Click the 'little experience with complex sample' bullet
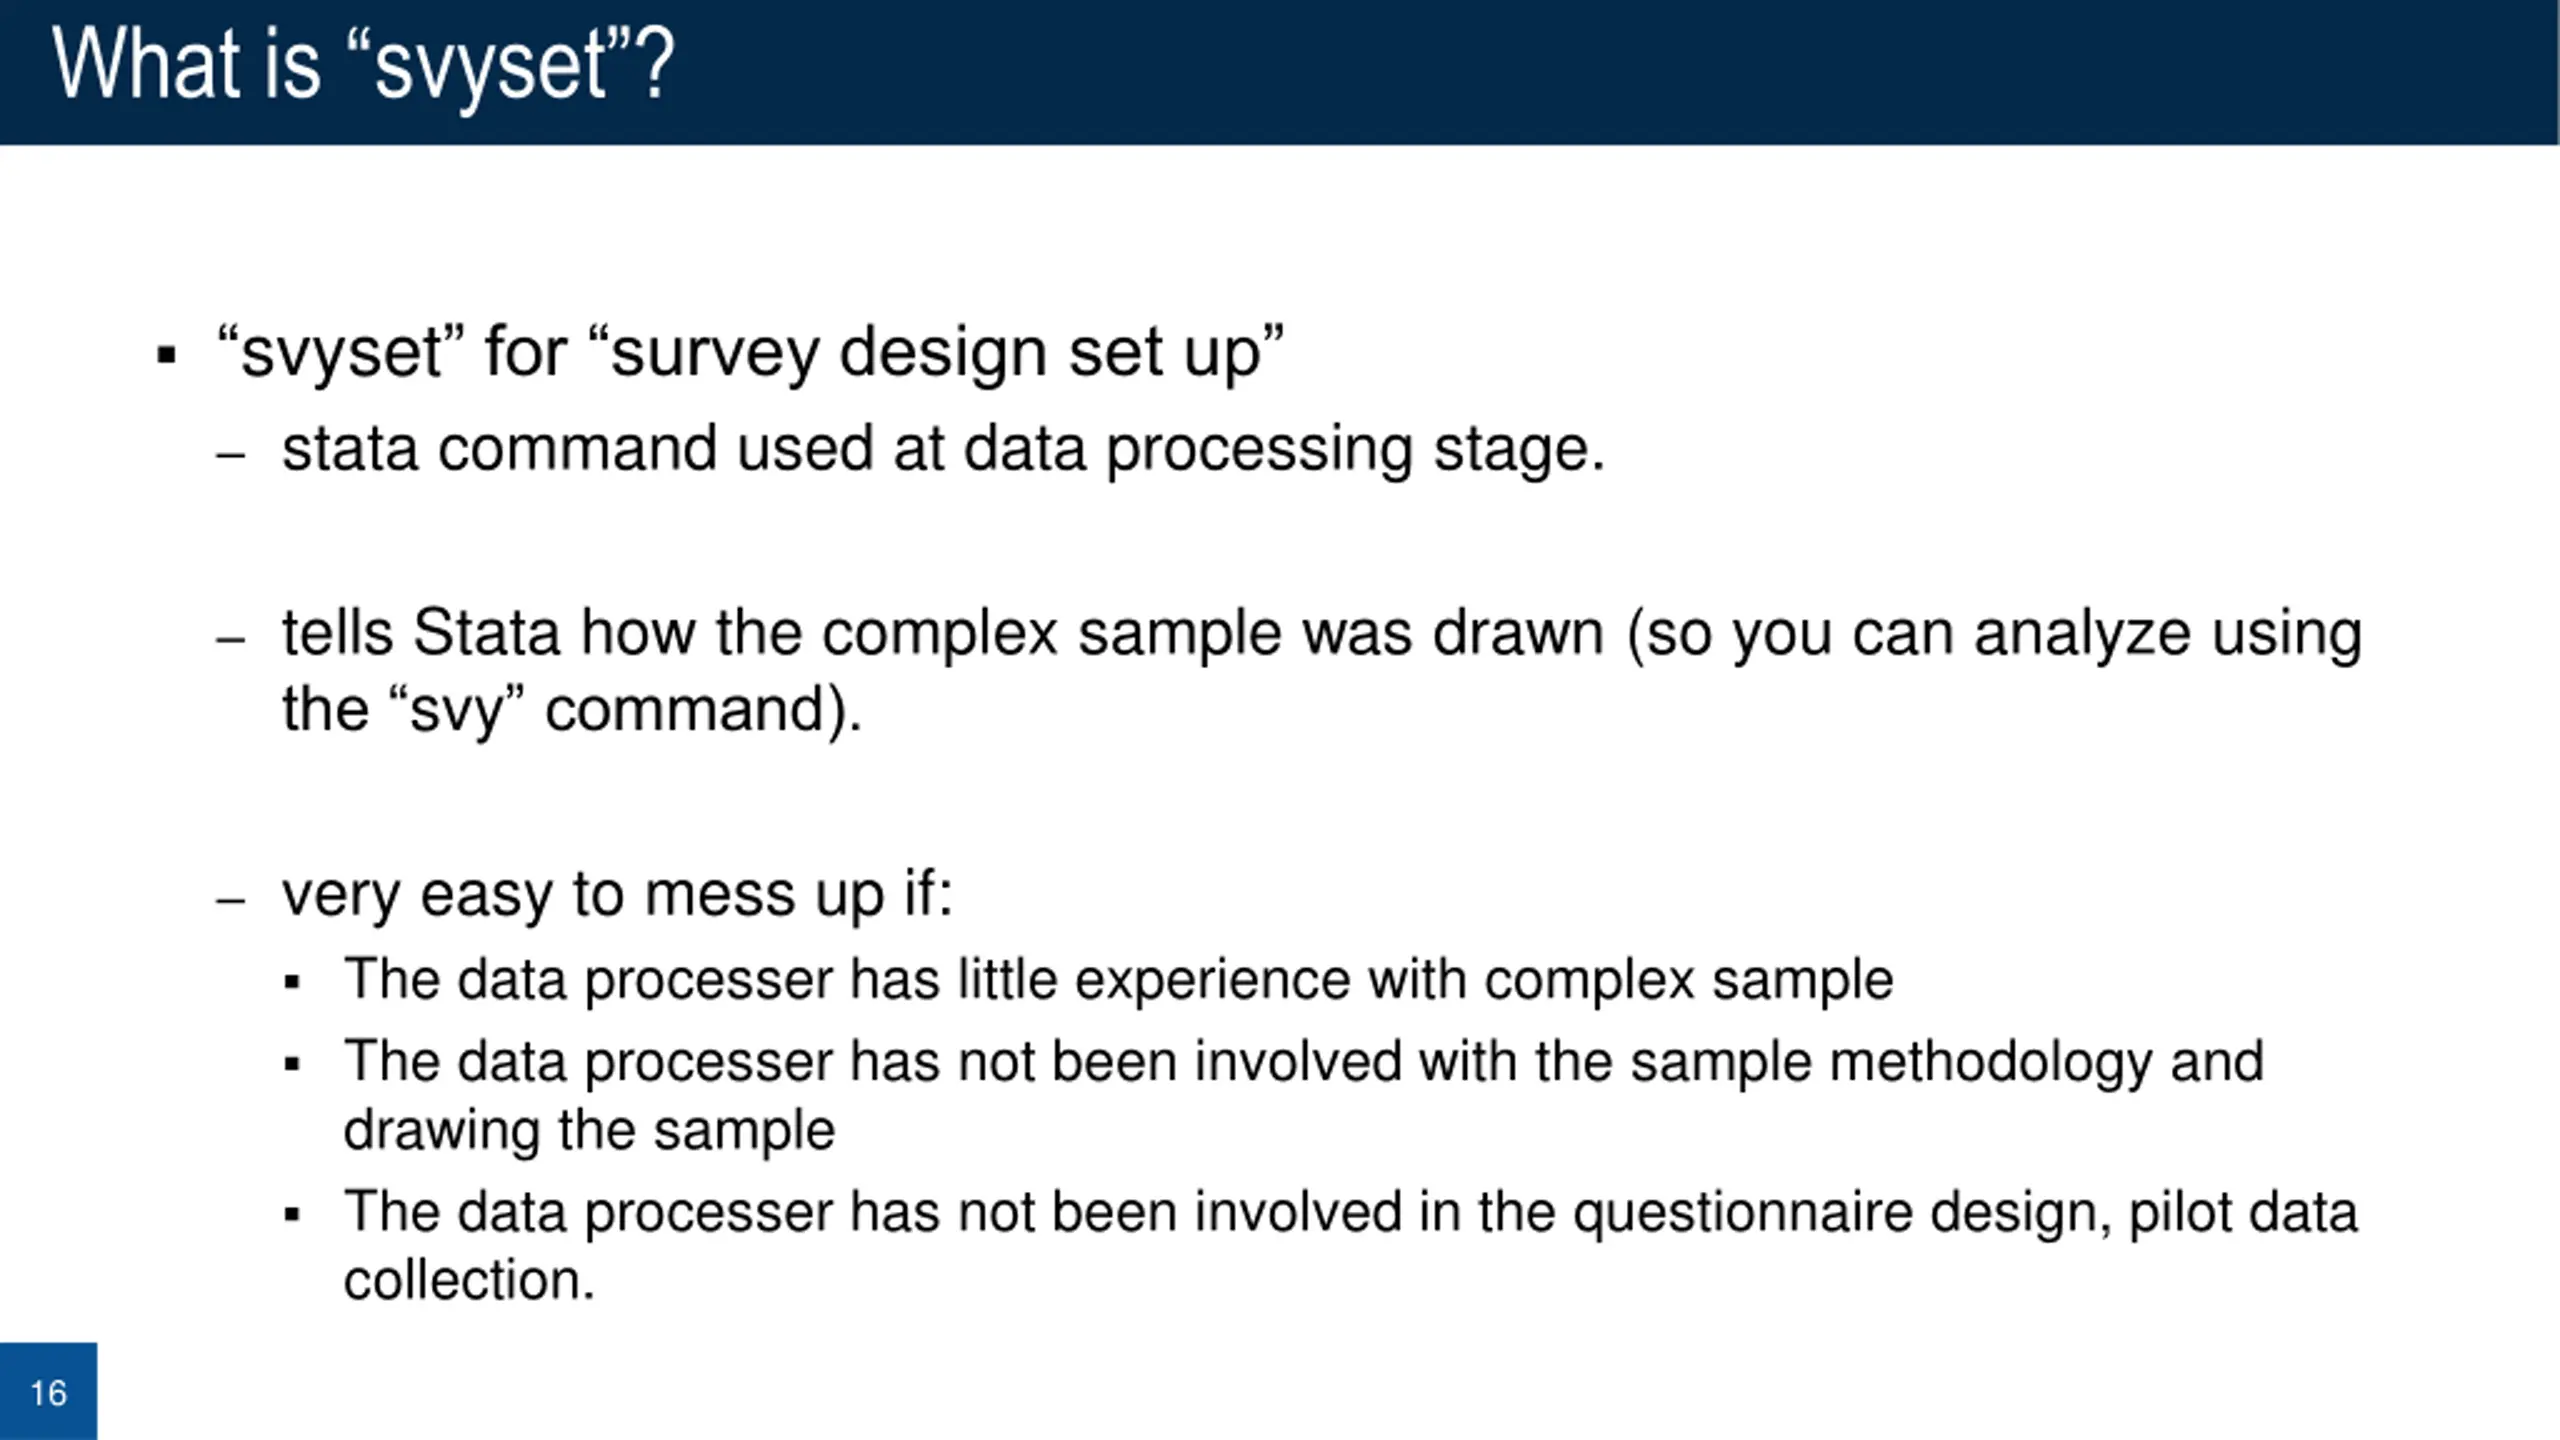Screen dimensions: 2560x1440 click(x=1118, y=979)
